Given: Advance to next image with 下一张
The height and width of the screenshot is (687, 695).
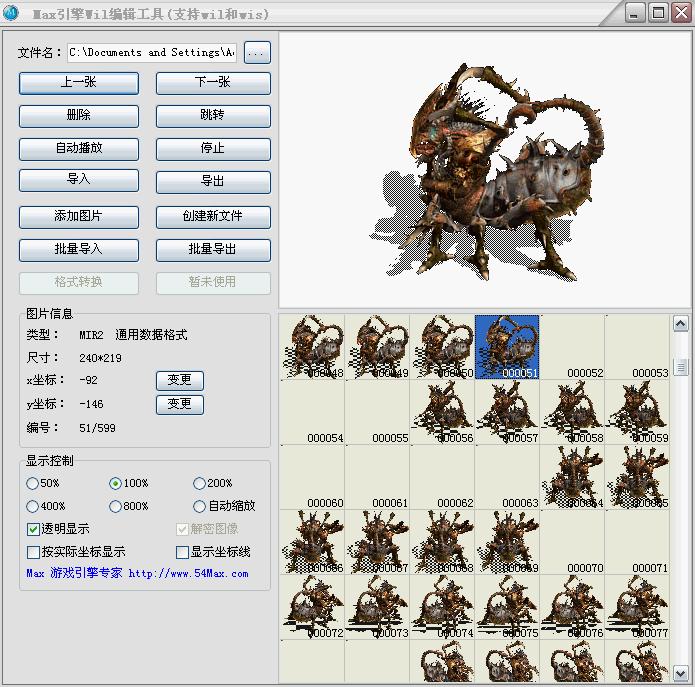Looking at the screenshot, I should (213, 83).
